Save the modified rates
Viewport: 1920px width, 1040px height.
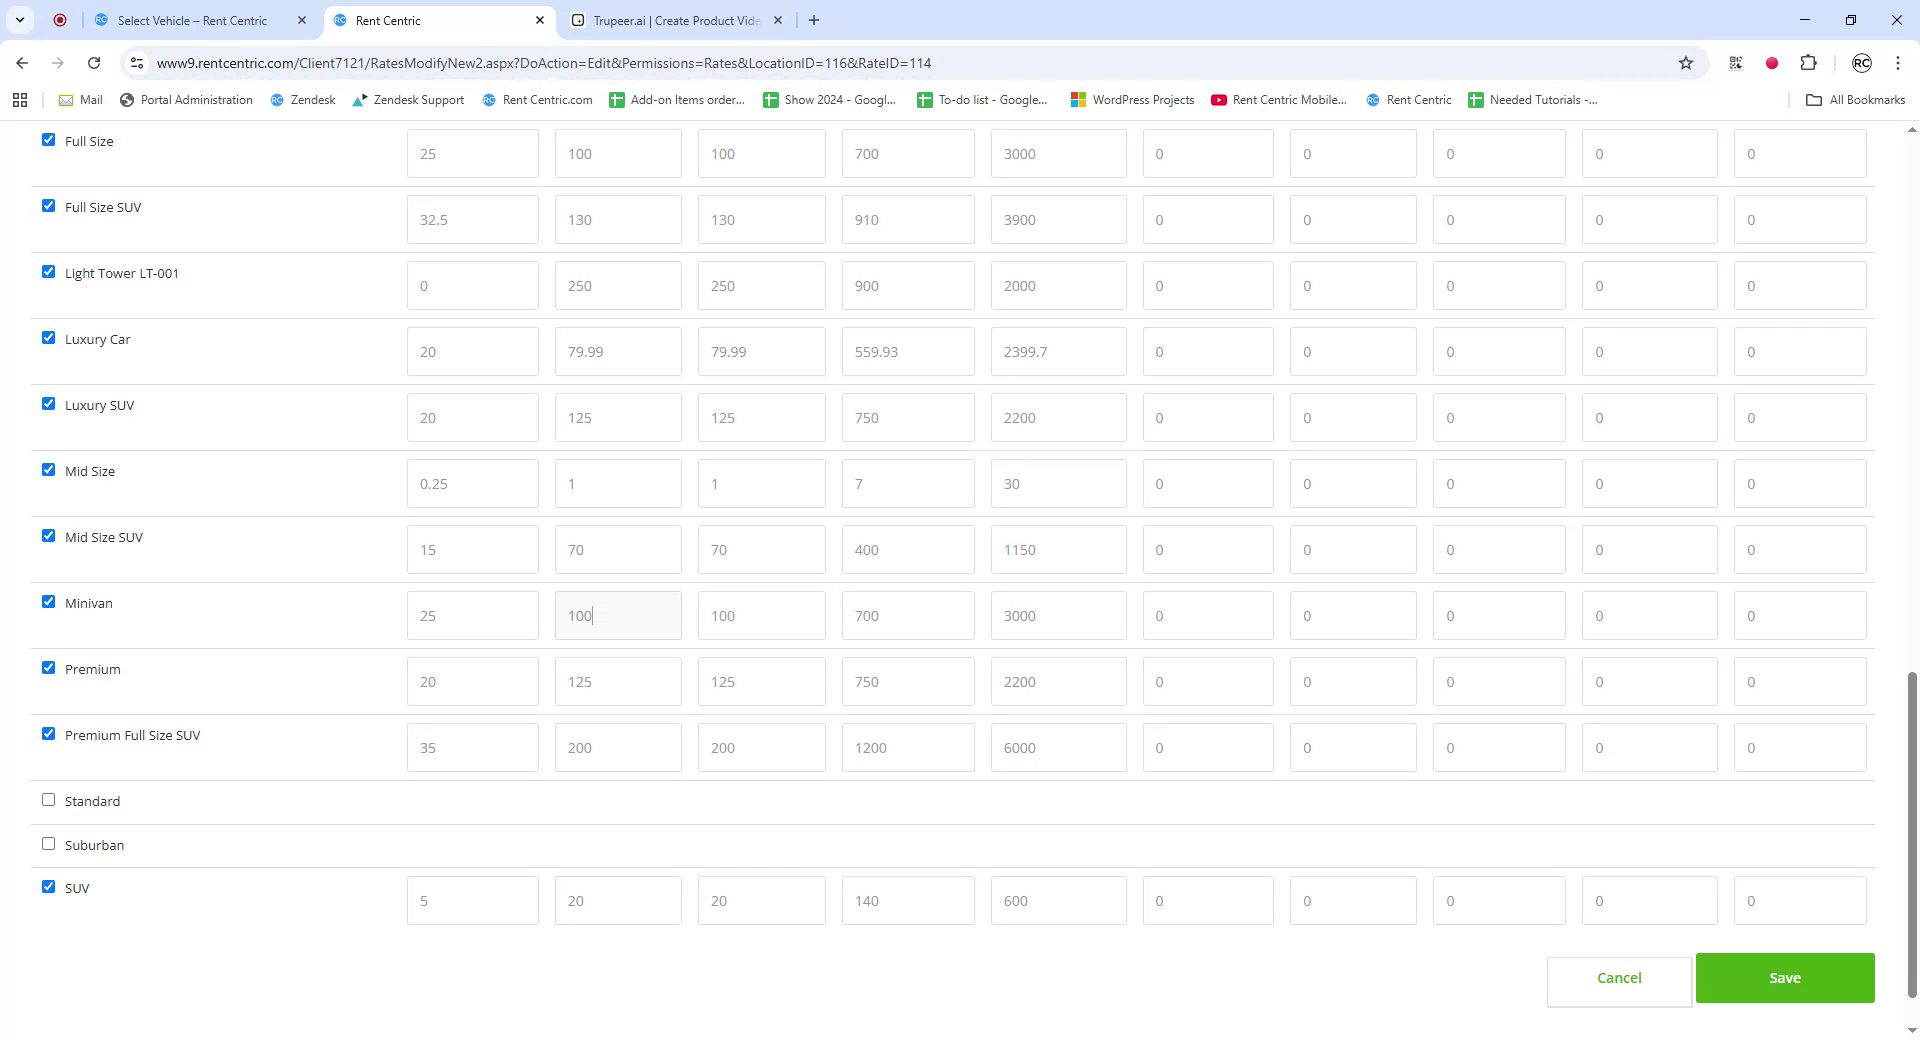(x=1784, y=977)
